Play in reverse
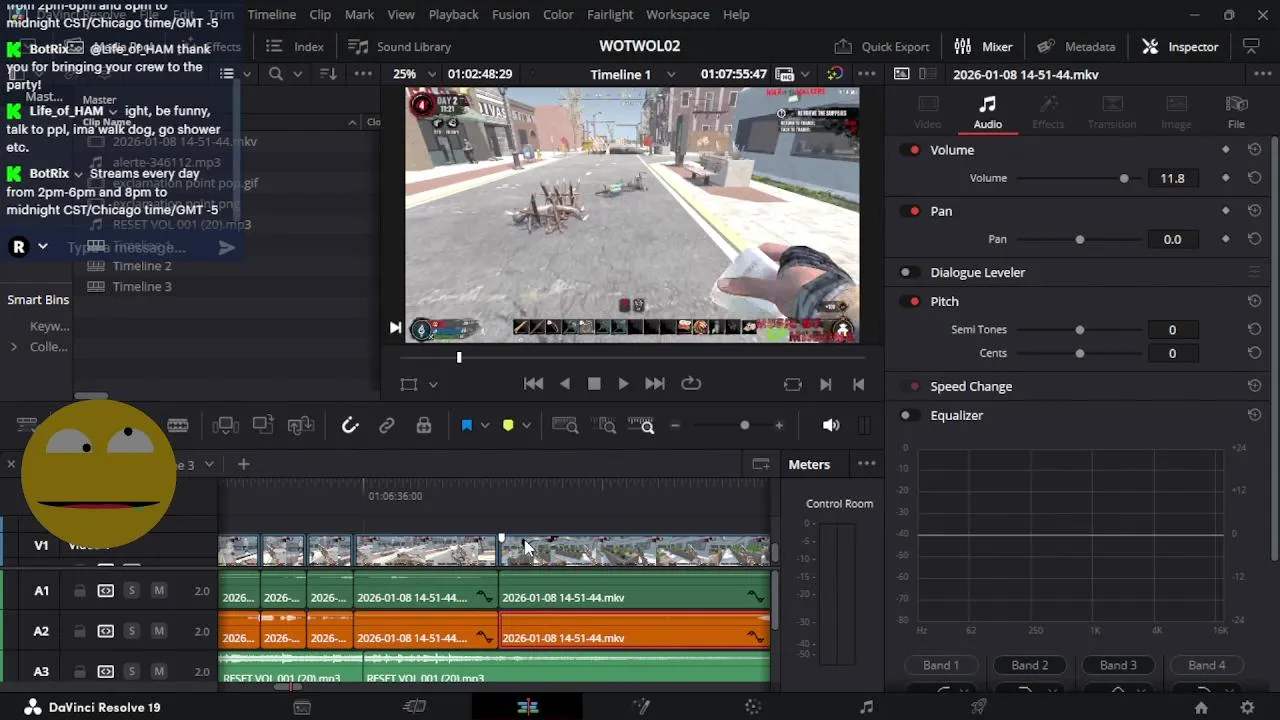1280x720 pixels. [x=565, y=384]
